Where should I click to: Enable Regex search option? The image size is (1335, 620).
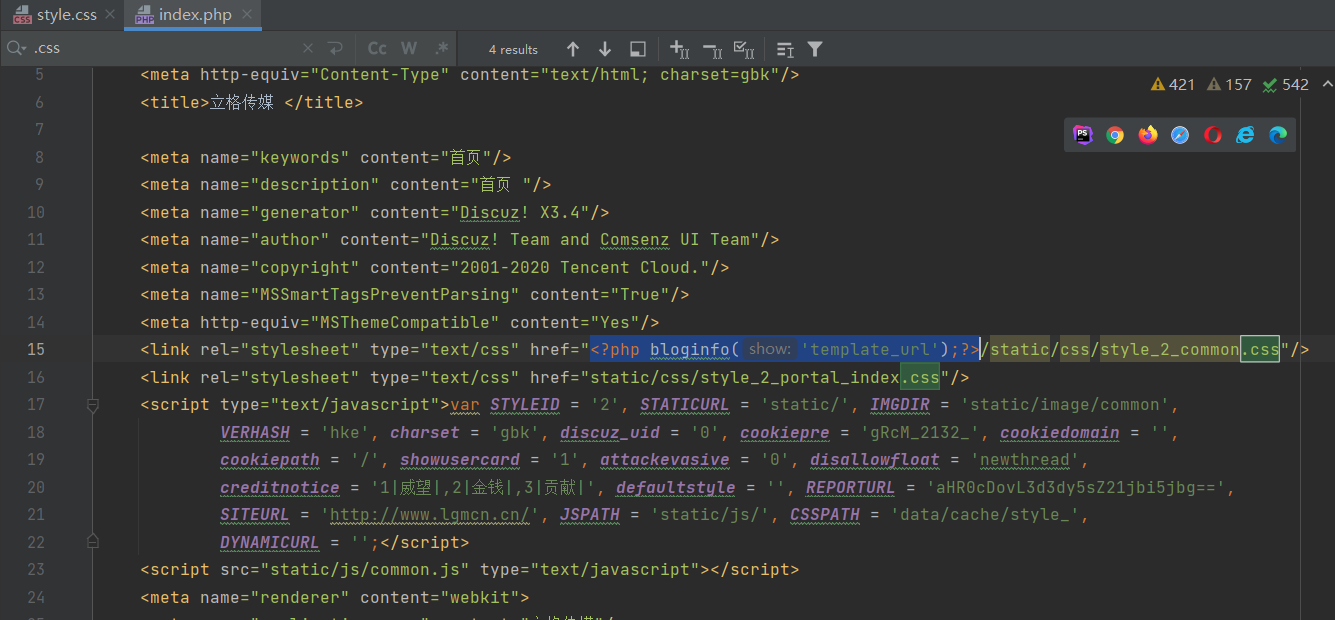(441, 49)
